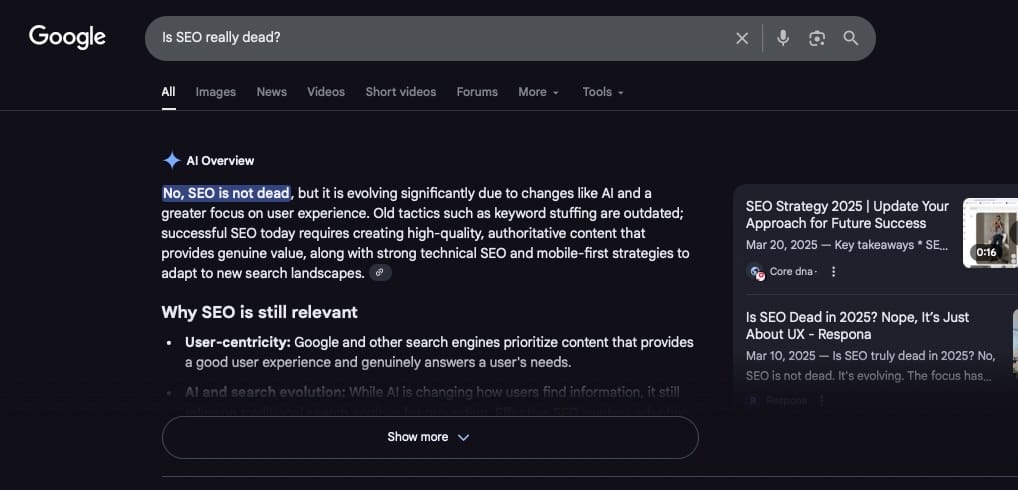Open the Tools dropdown
The height and width of the screenshot is (490, 1018).
click(602, 92)
